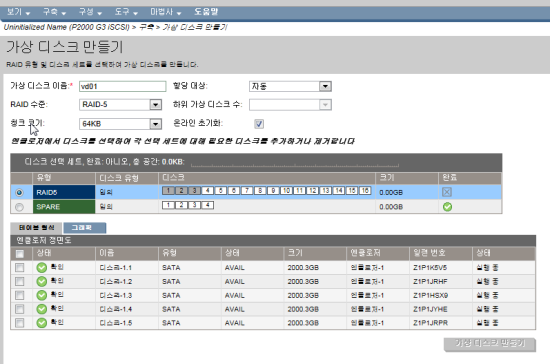Select disk slot 7 in RAID5 row
Image resolution: width=550 pixels, height=364 pixels.
(247, 190)
